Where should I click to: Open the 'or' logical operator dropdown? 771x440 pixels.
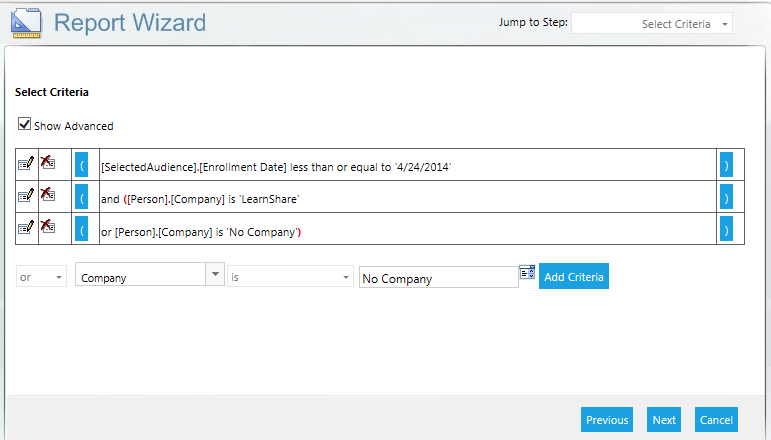(41, 277)
